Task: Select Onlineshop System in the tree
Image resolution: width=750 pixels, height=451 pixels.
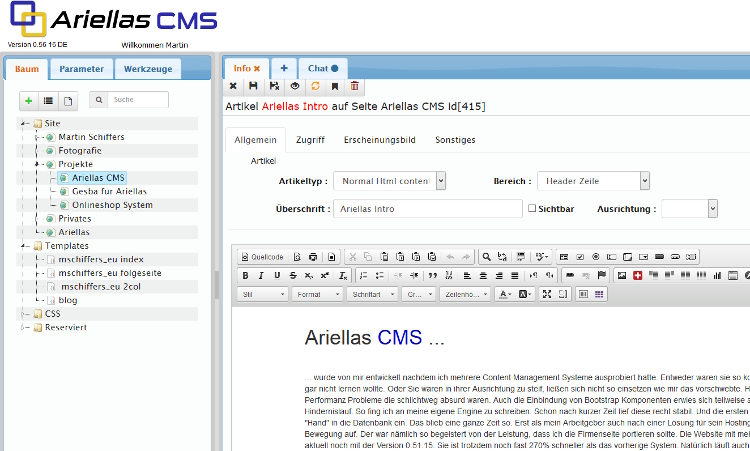Action: point(112,205)
